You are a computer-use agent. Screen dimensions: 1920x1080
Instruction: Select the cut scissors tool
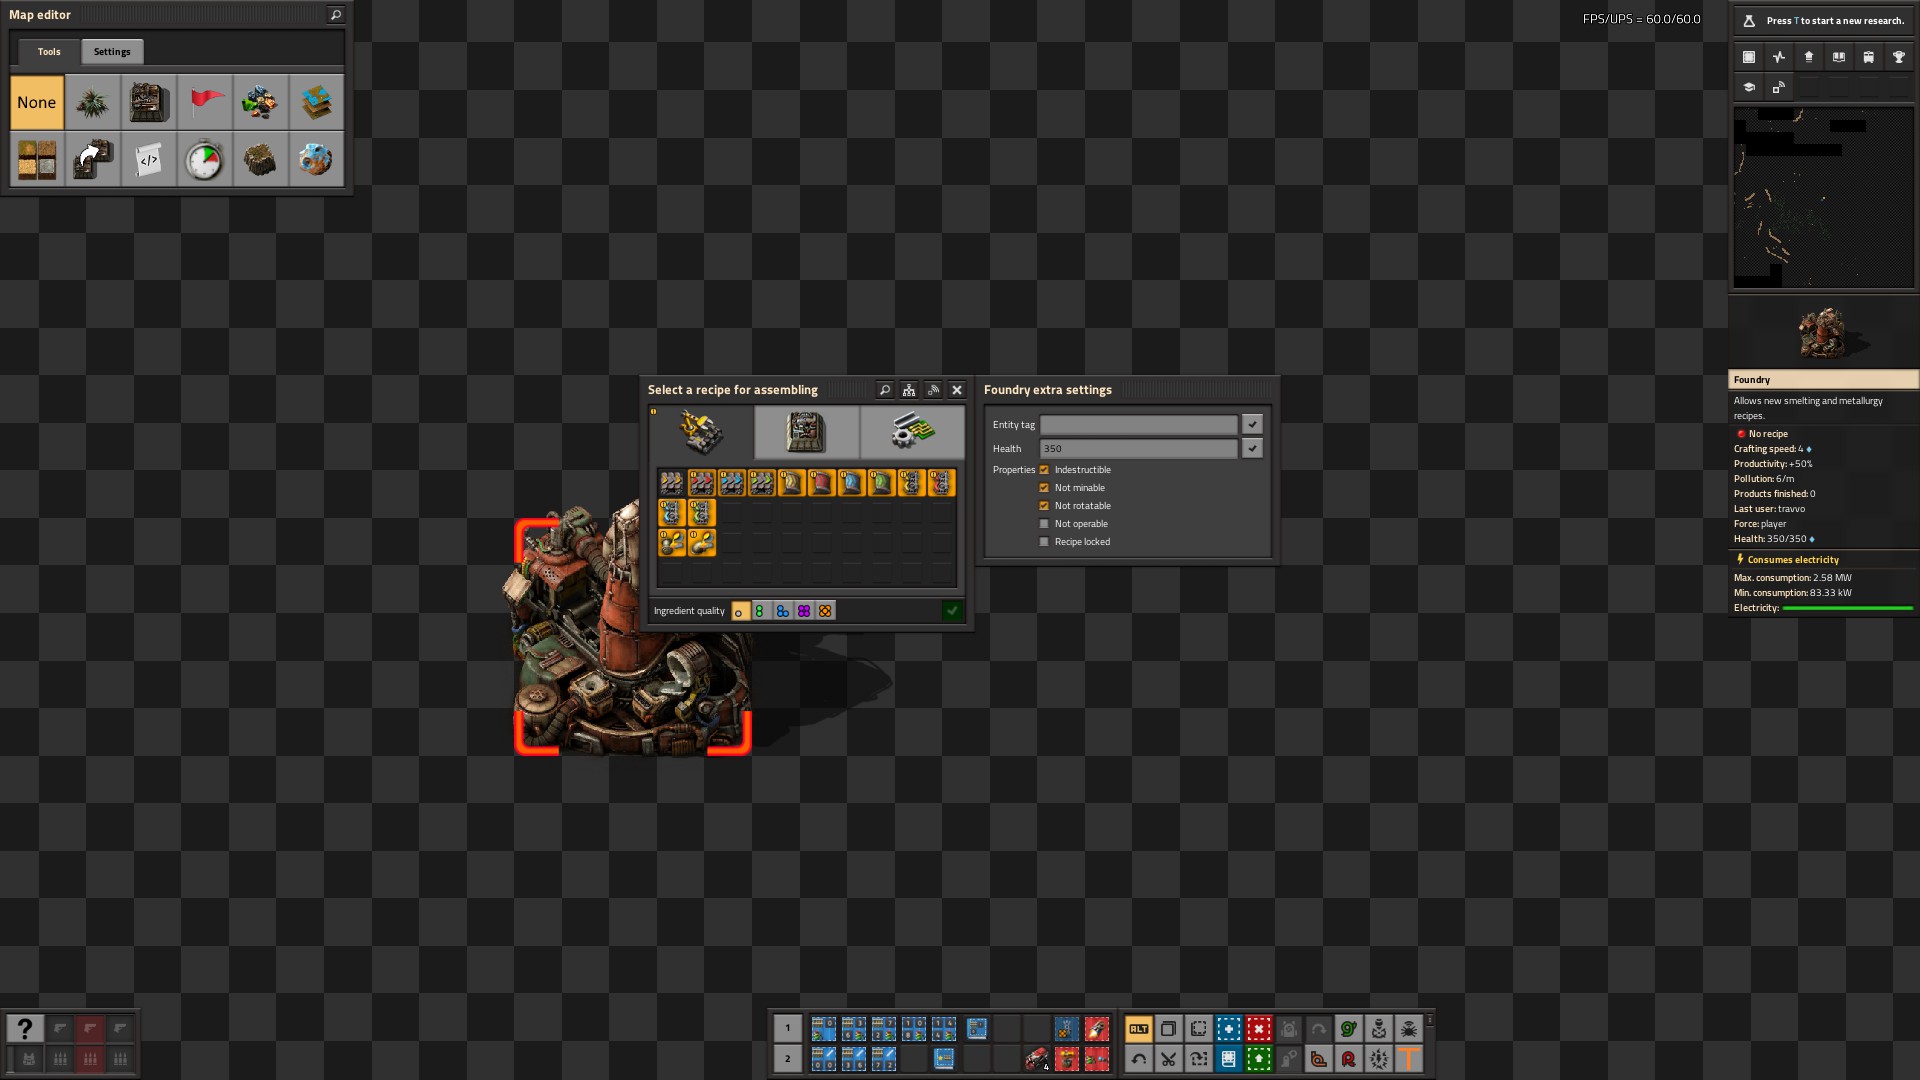pos(1169,1059)
